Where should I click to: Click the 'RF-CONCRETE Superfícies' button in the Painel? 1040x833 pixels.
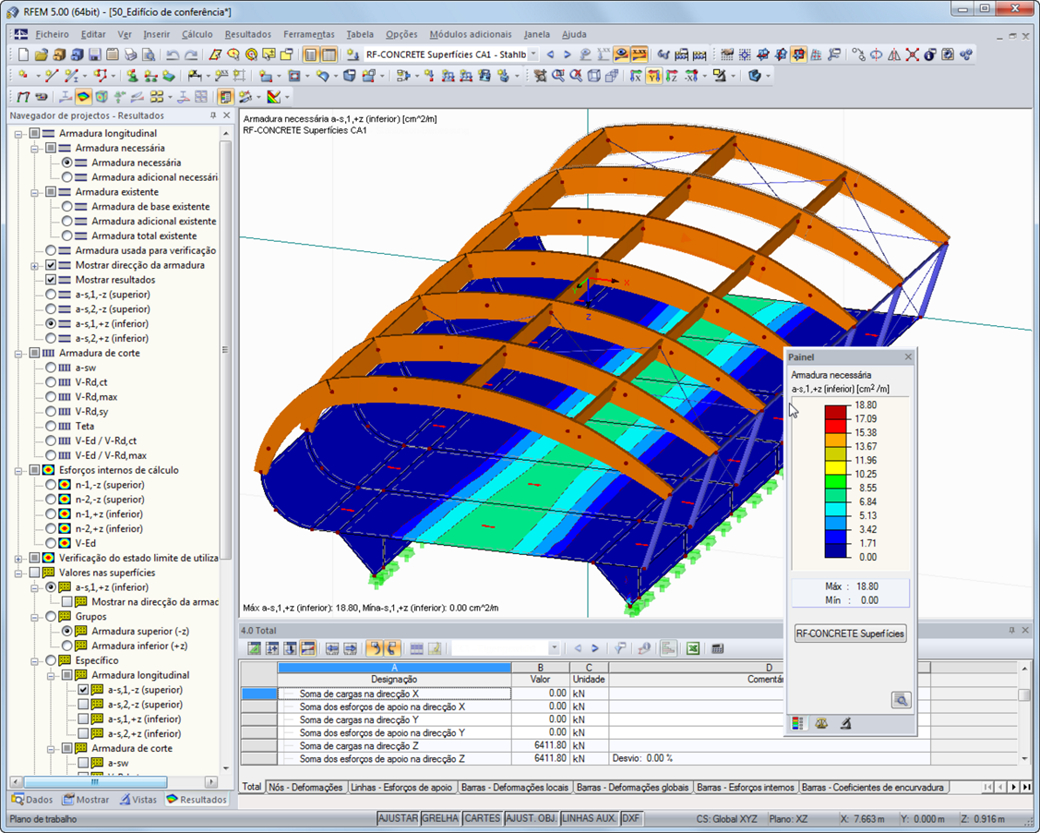point(849,633)
